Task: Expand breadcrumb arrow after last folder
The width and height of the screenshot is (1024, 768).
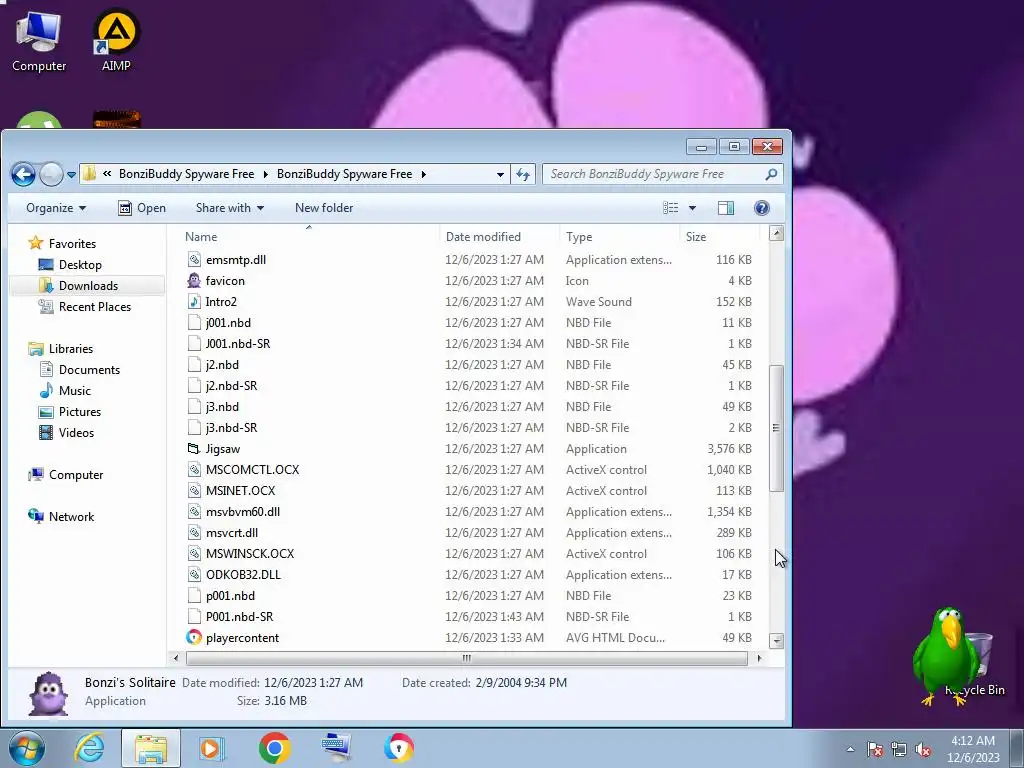Action: [423, 174]
